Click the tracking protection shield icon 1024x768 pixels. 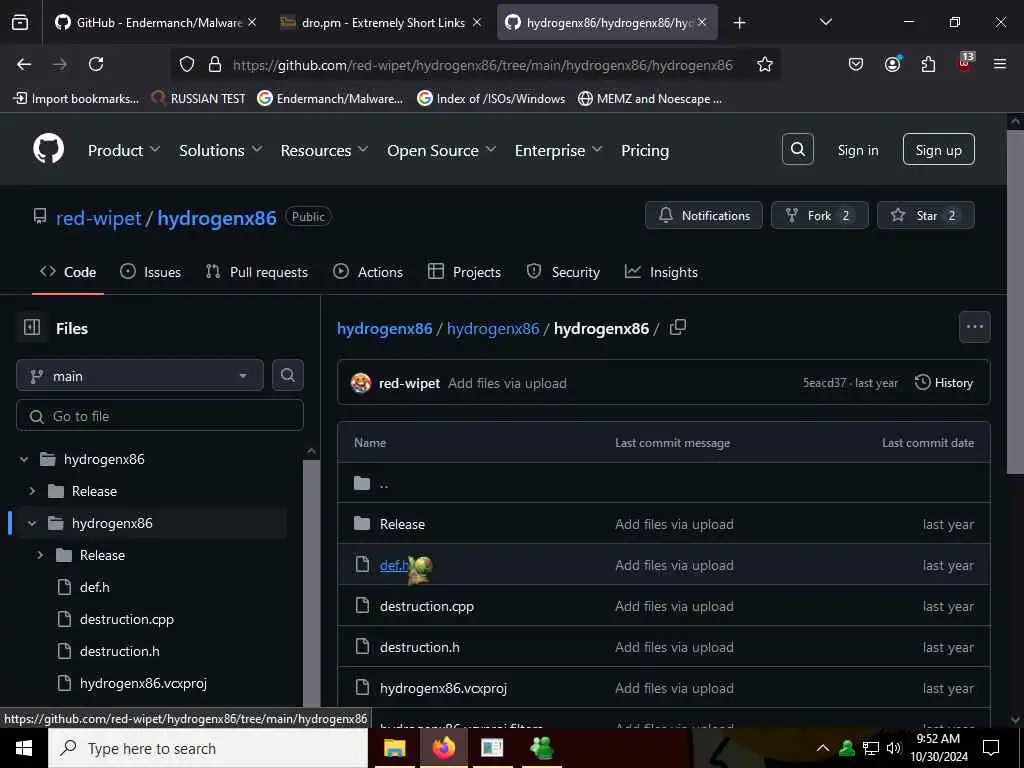[187, 64]
